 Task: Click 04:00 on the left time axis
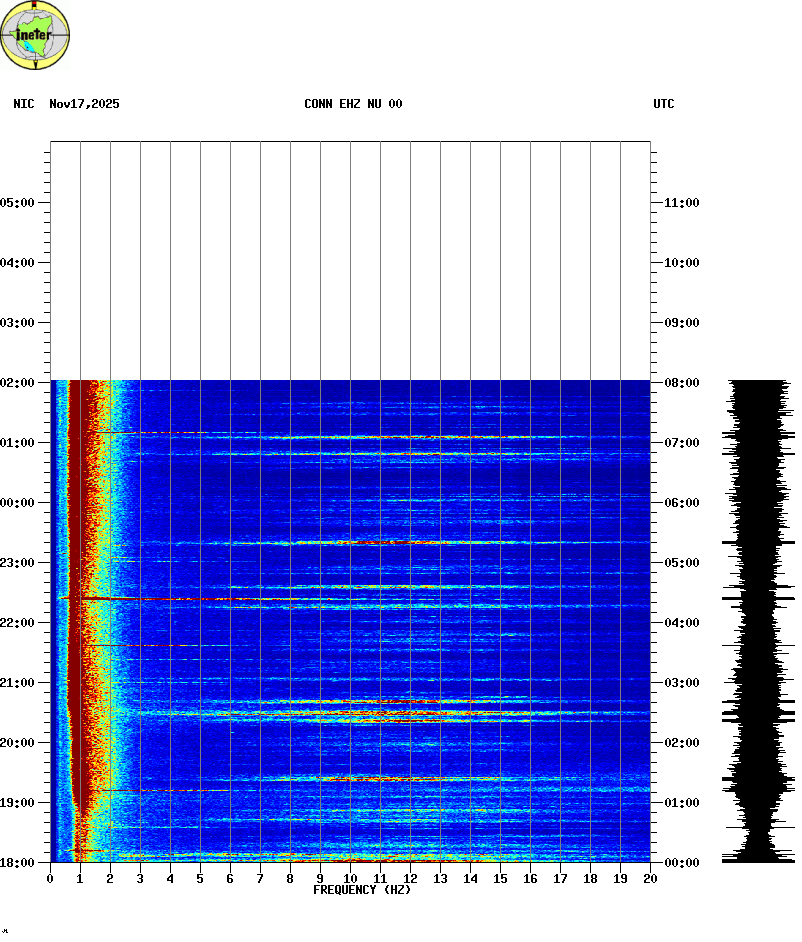[18, 263]
